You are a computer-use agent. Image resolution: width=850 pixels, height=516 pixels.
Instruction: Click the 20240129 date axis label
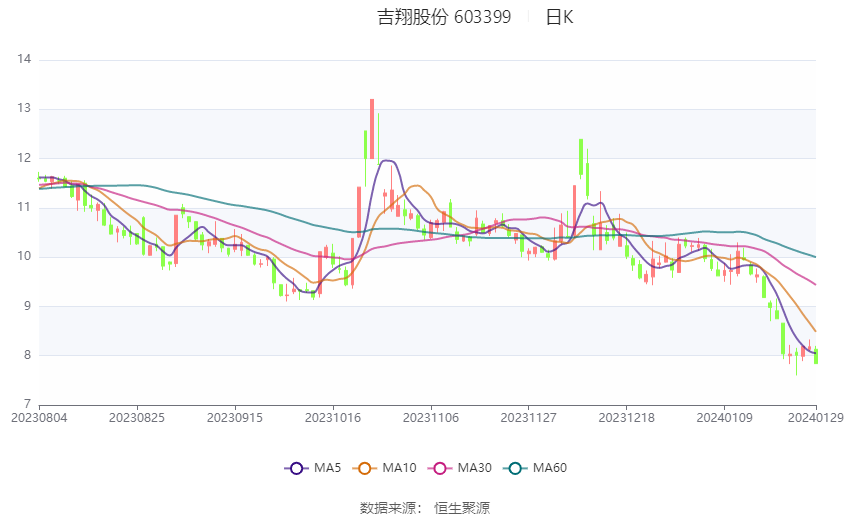pyautogui.click(x=816, y=418)
